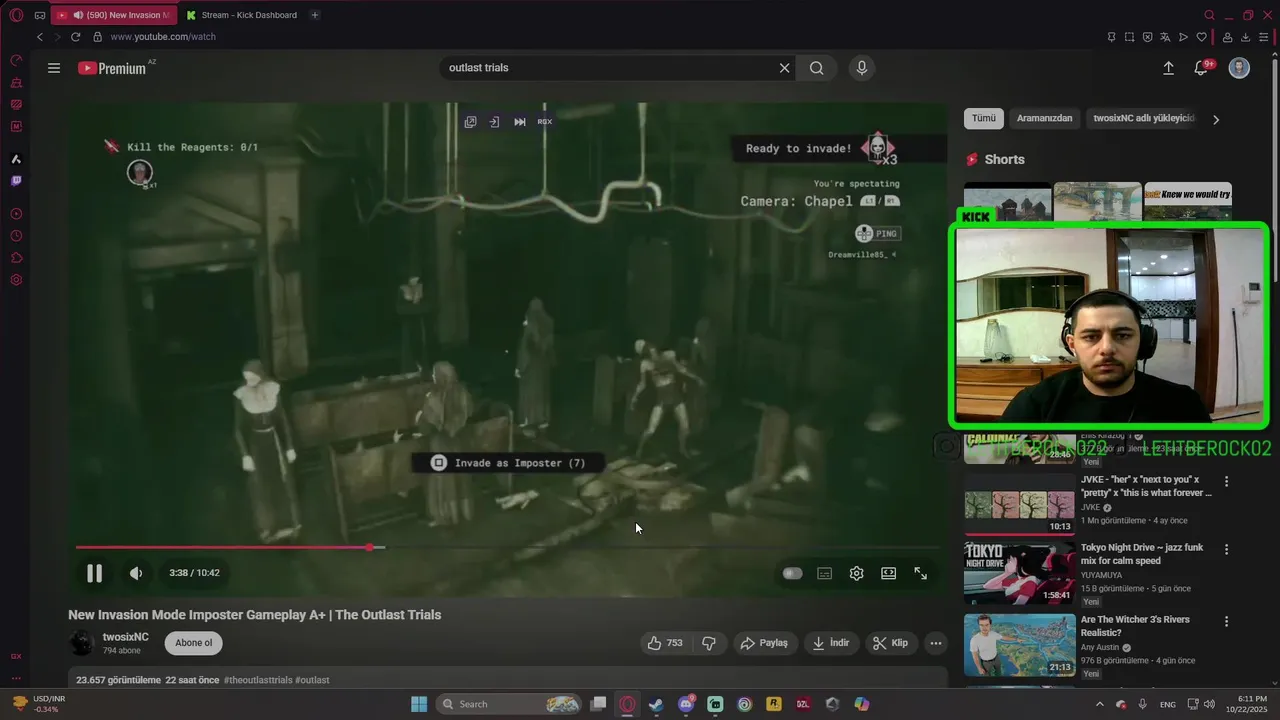
Task: Open the options menu for the JVKE video
Action: click(x=1227, y=481)
